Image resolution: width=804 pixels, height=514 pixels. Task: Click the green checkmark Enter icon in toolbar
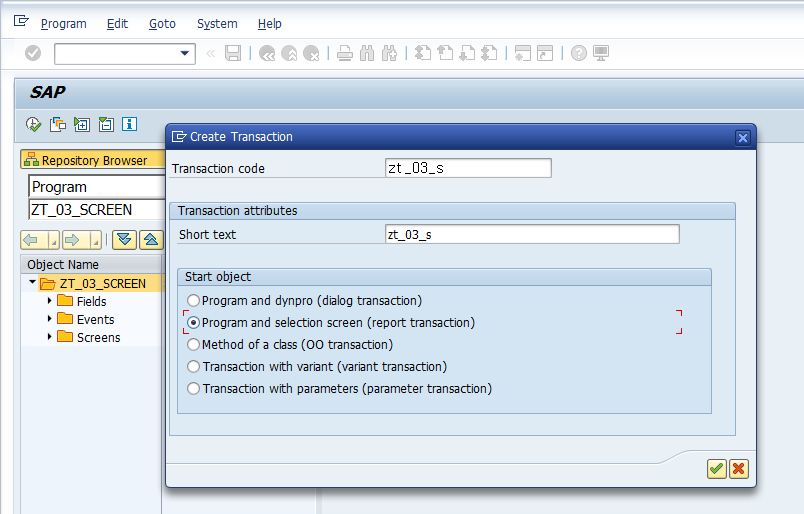coord(33,53)
